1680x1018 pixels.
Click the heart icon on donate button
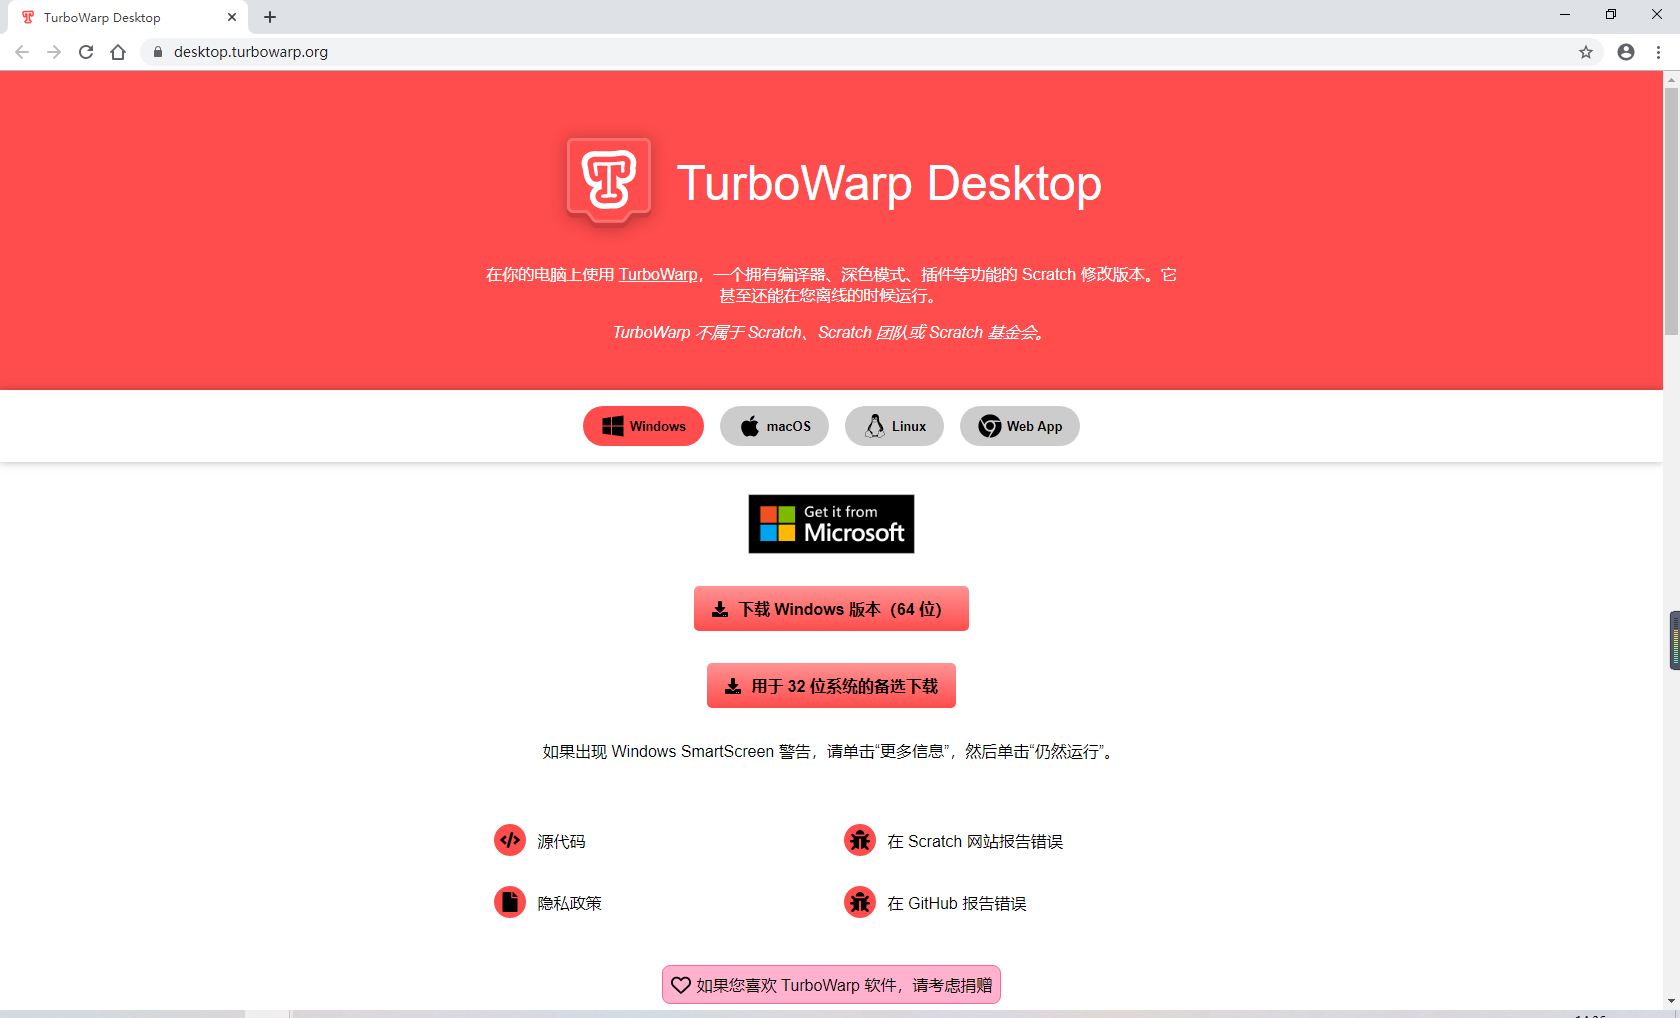tap(681, 985)
